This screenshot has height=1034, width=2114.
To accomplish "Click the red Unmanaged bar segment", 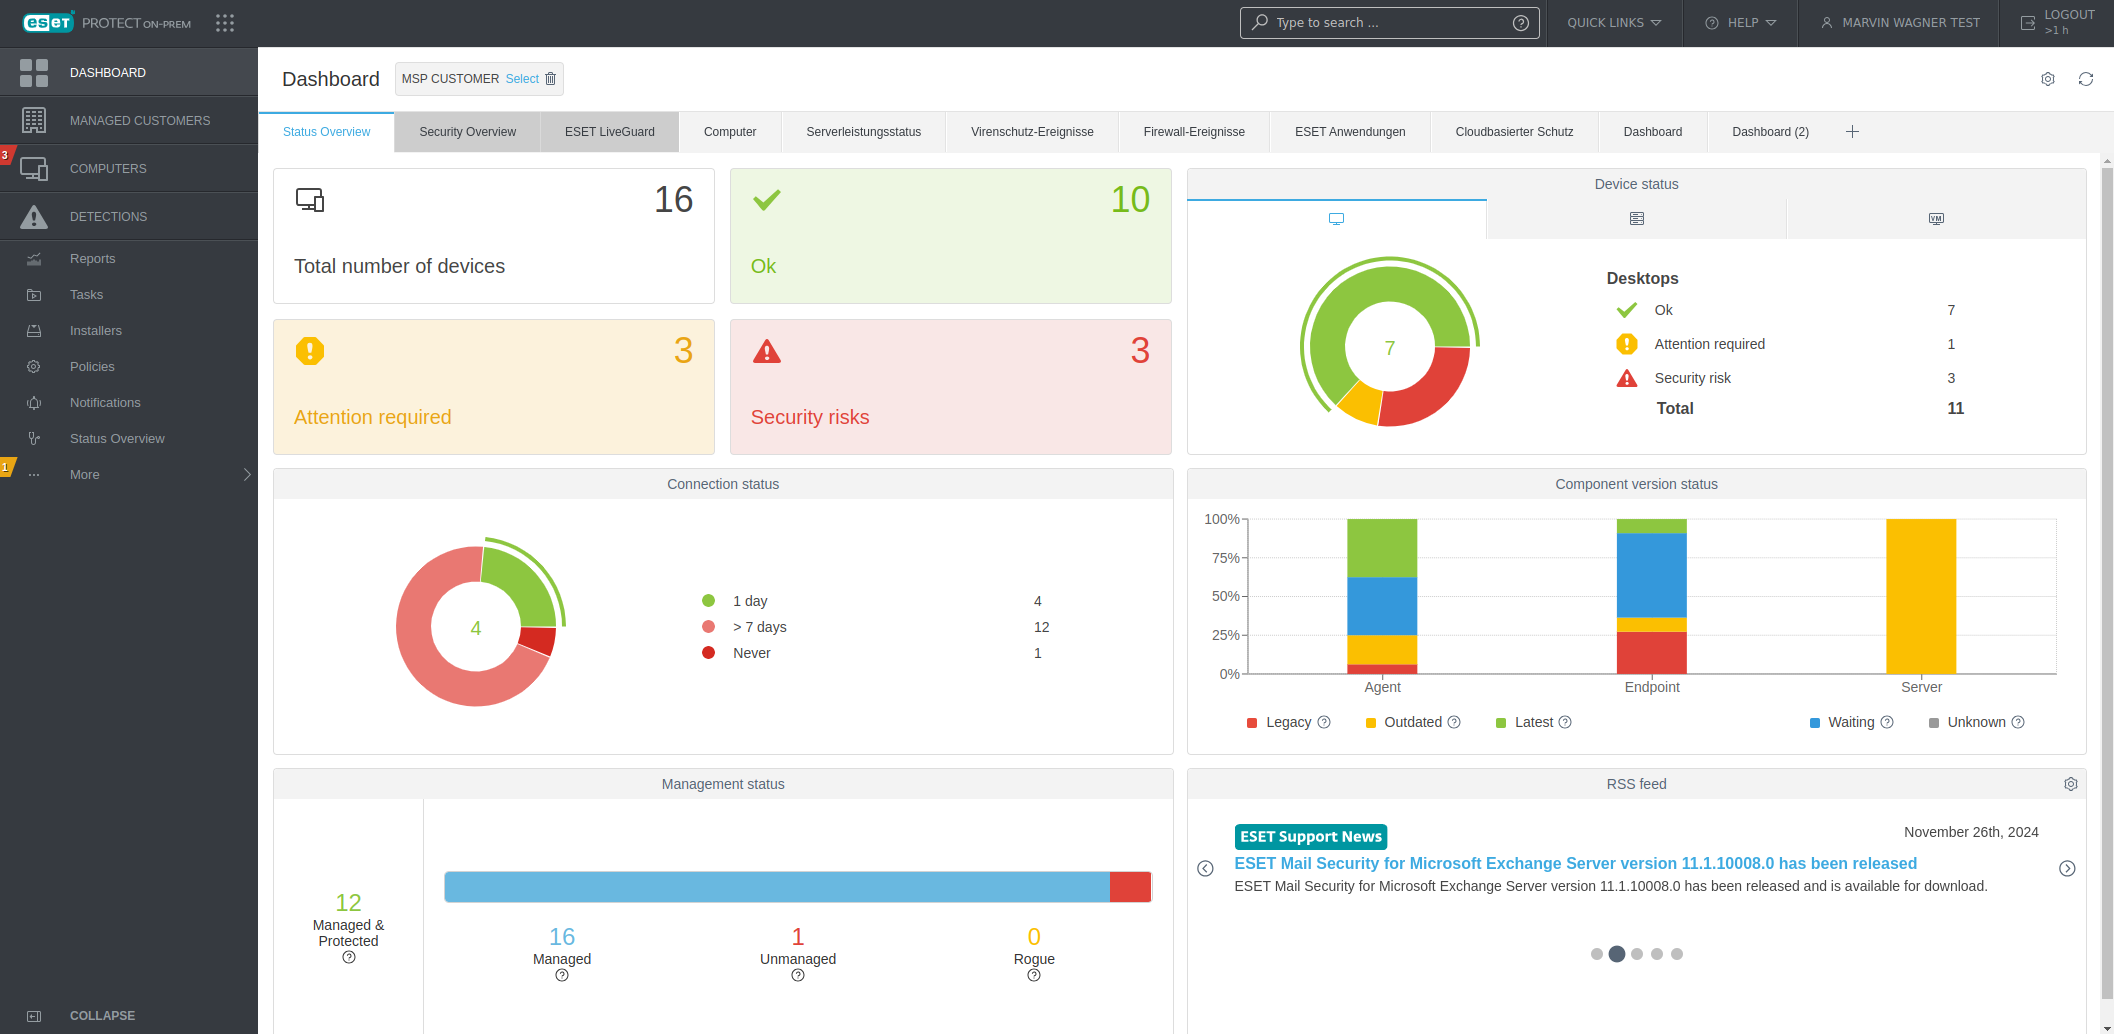I will 1131,887.
